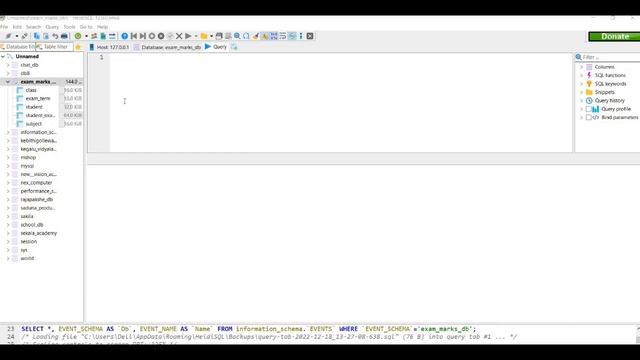Open the run query dropdown arrow
640x360 pixels.
[196, 36]
